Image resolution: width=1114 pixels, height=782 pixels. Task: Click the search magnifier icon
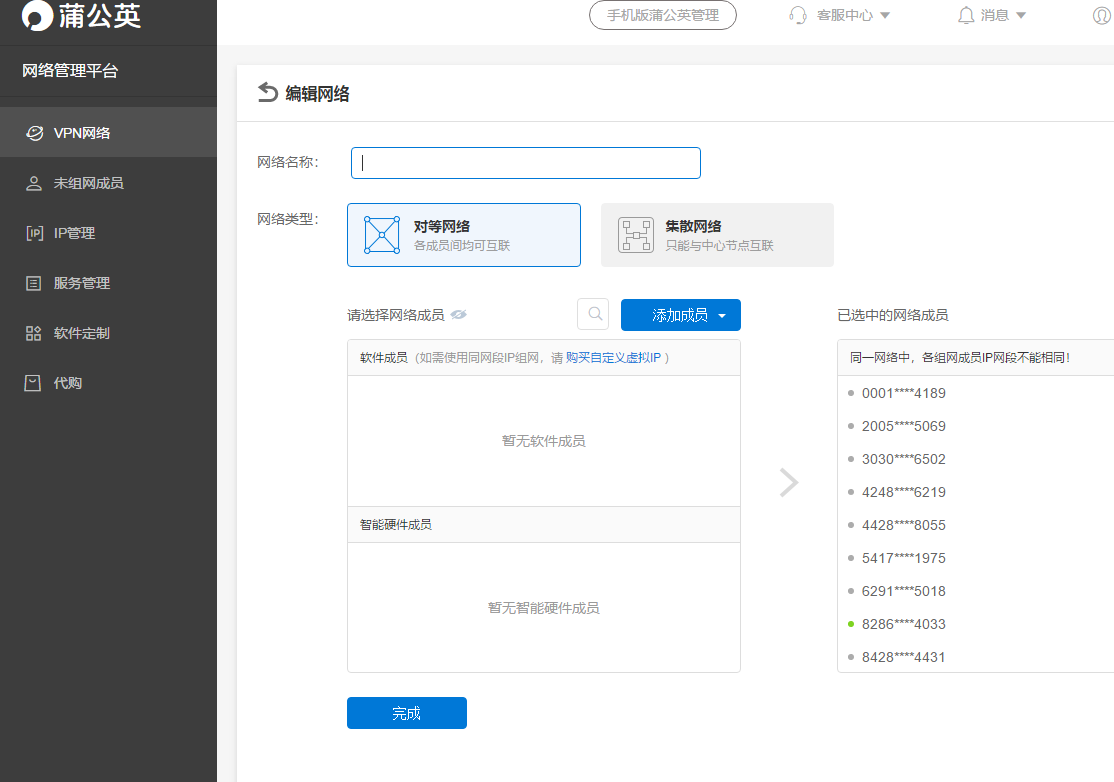[593, 314]
